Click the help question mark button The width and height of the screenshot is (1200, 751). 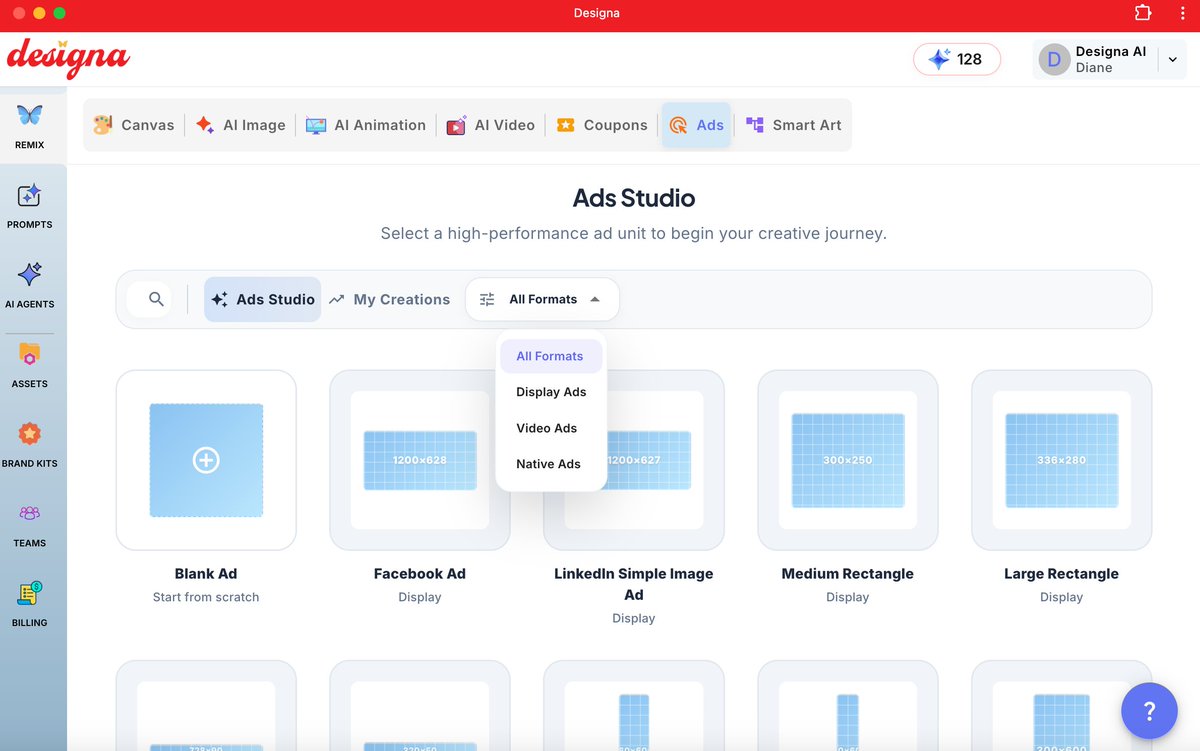pyautogui.click(x=1149, y=711)
